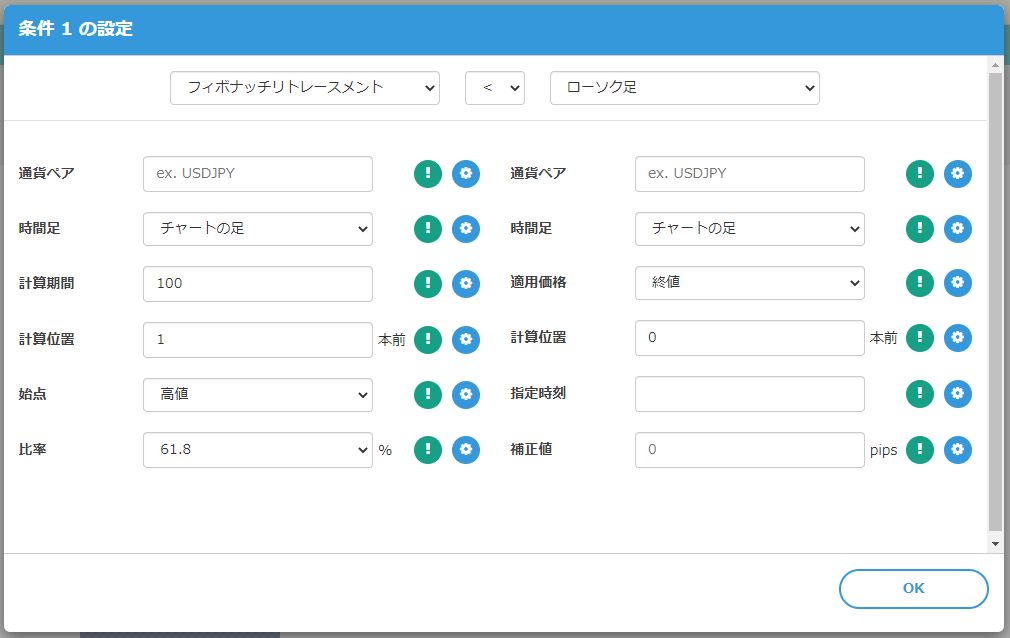
Task: Open the 始点 dropdown showing 高値
Action: (x=258, y=394)
